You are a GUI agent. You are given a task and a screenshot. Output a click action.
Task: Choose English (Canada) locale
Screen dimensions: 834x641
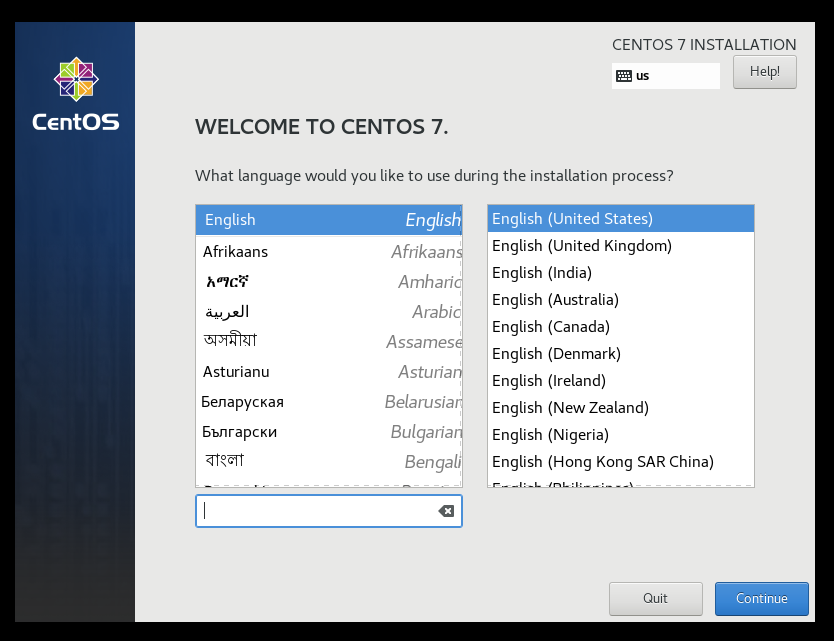point(621,327)
